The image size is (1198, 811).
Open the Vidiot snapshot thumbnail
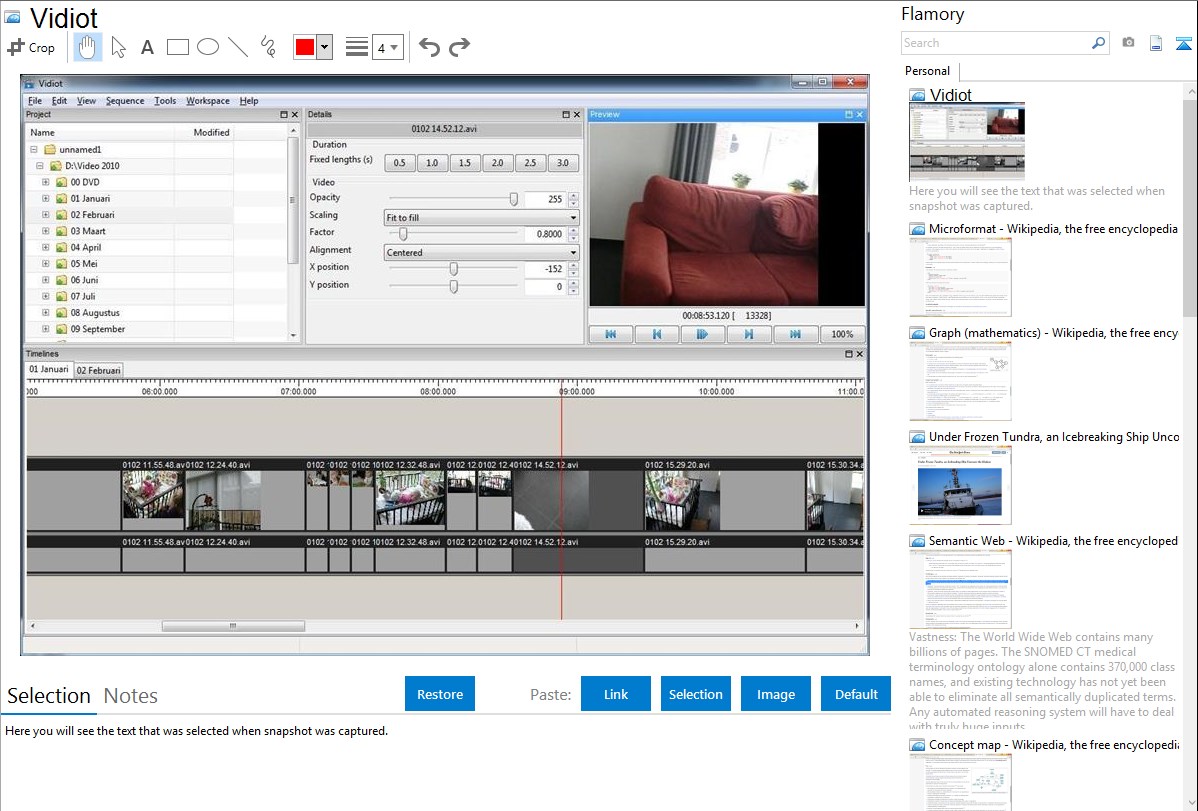click(x=966, y=142)
